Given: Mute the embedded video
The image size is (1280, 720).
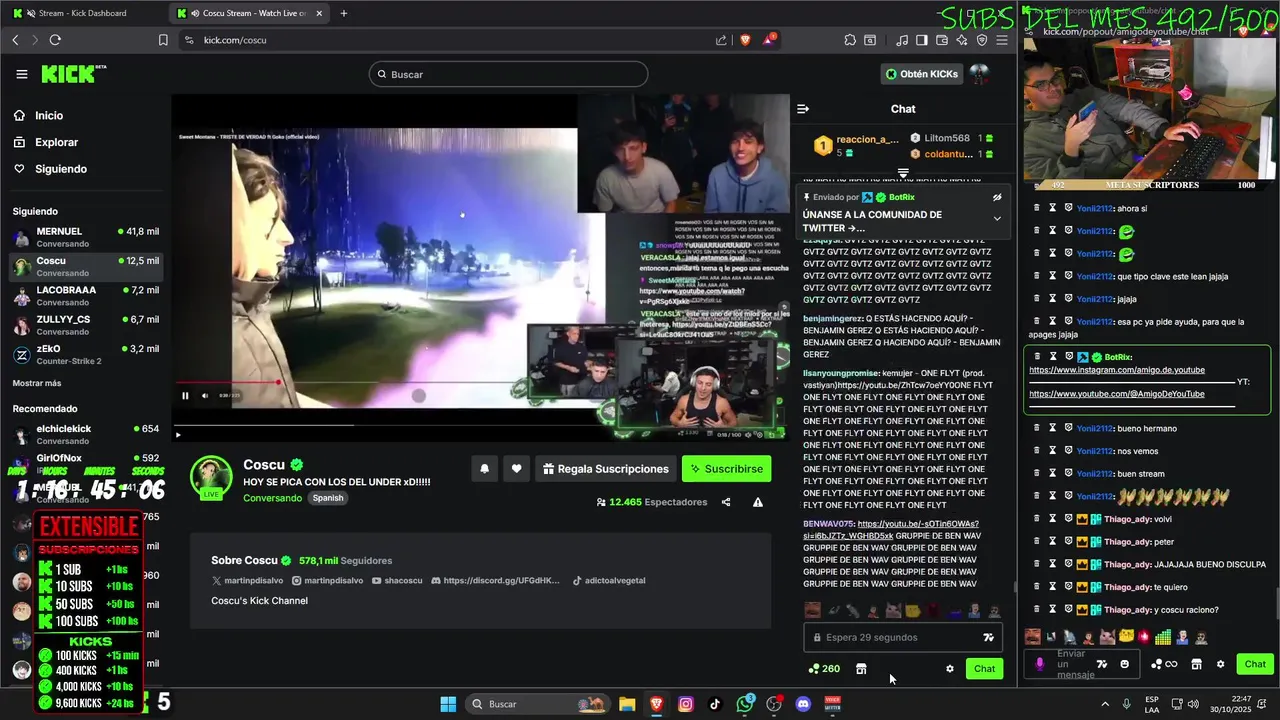Looking at the screenshot, I should pos(205,396).
